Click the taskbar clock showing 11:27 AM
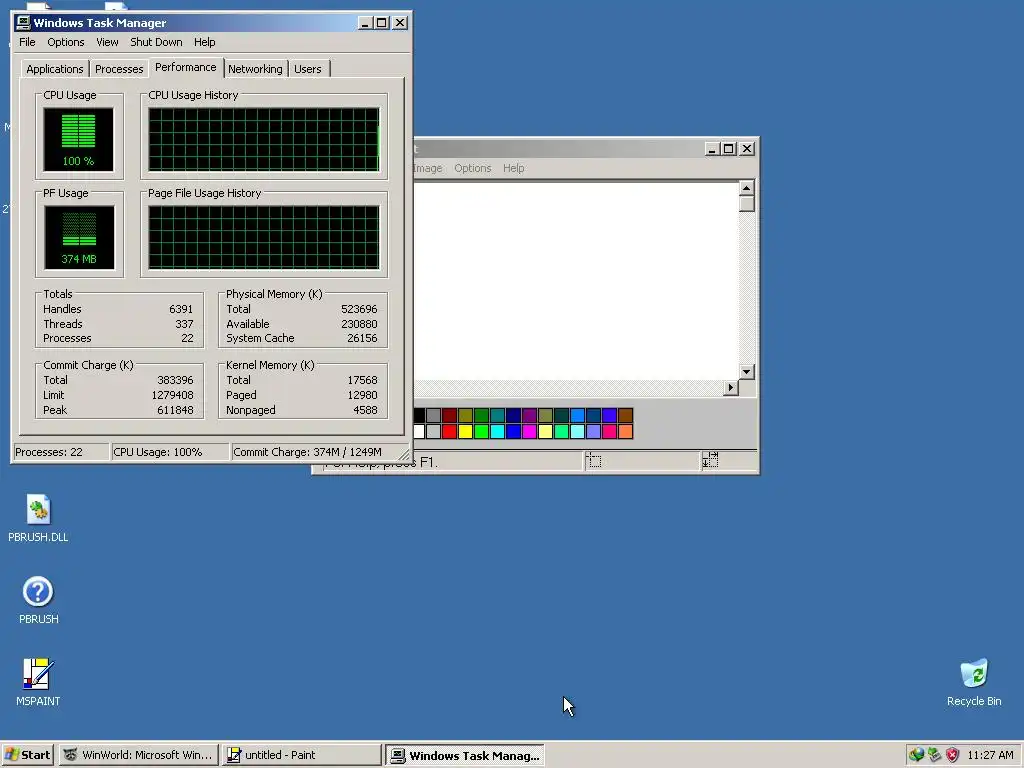Image resolution: width=1024 pixels, height=768 pixels. pos(991,755)
